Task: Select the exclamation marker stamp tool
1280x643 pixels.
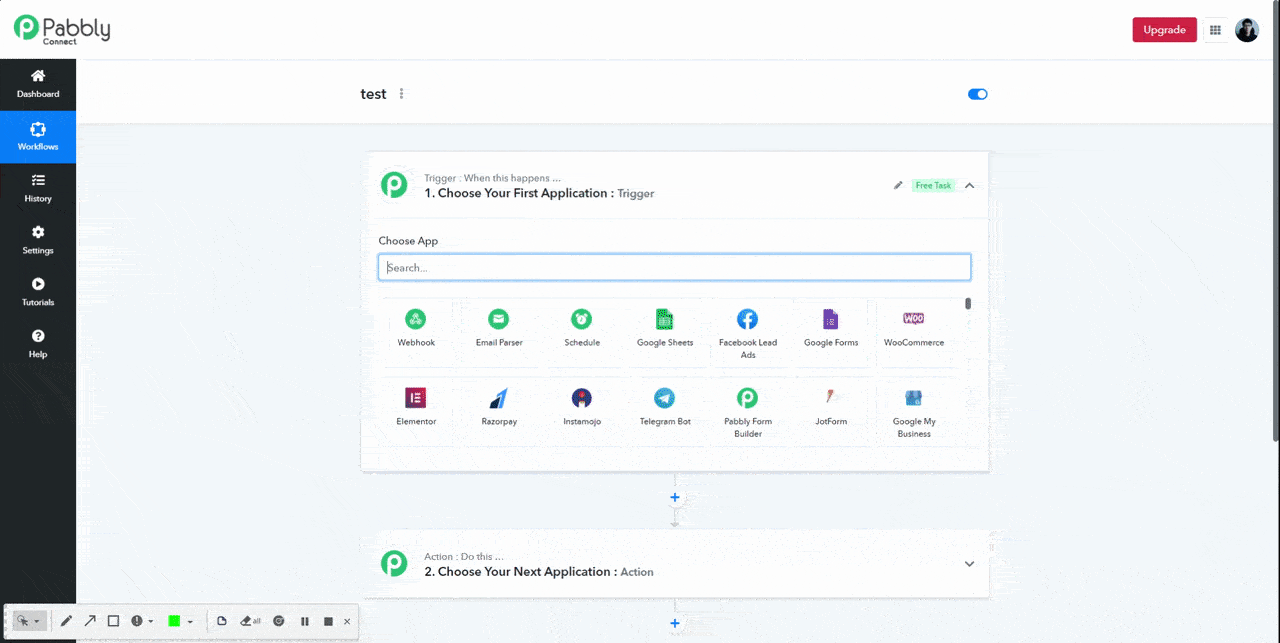Action: [x=137, y=621]
